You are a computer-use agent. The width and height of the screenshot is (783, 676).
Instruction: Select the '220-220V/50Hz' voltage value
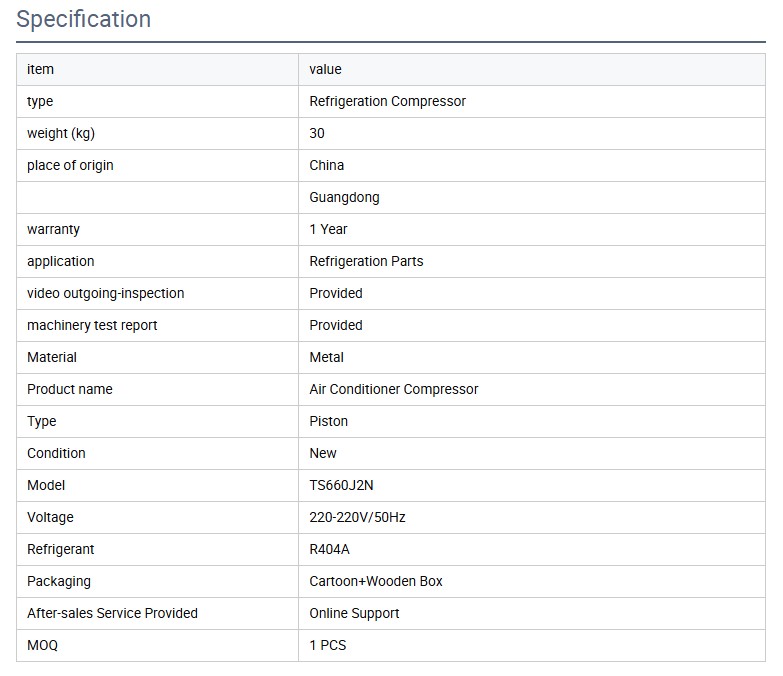(x=358, y=517)
